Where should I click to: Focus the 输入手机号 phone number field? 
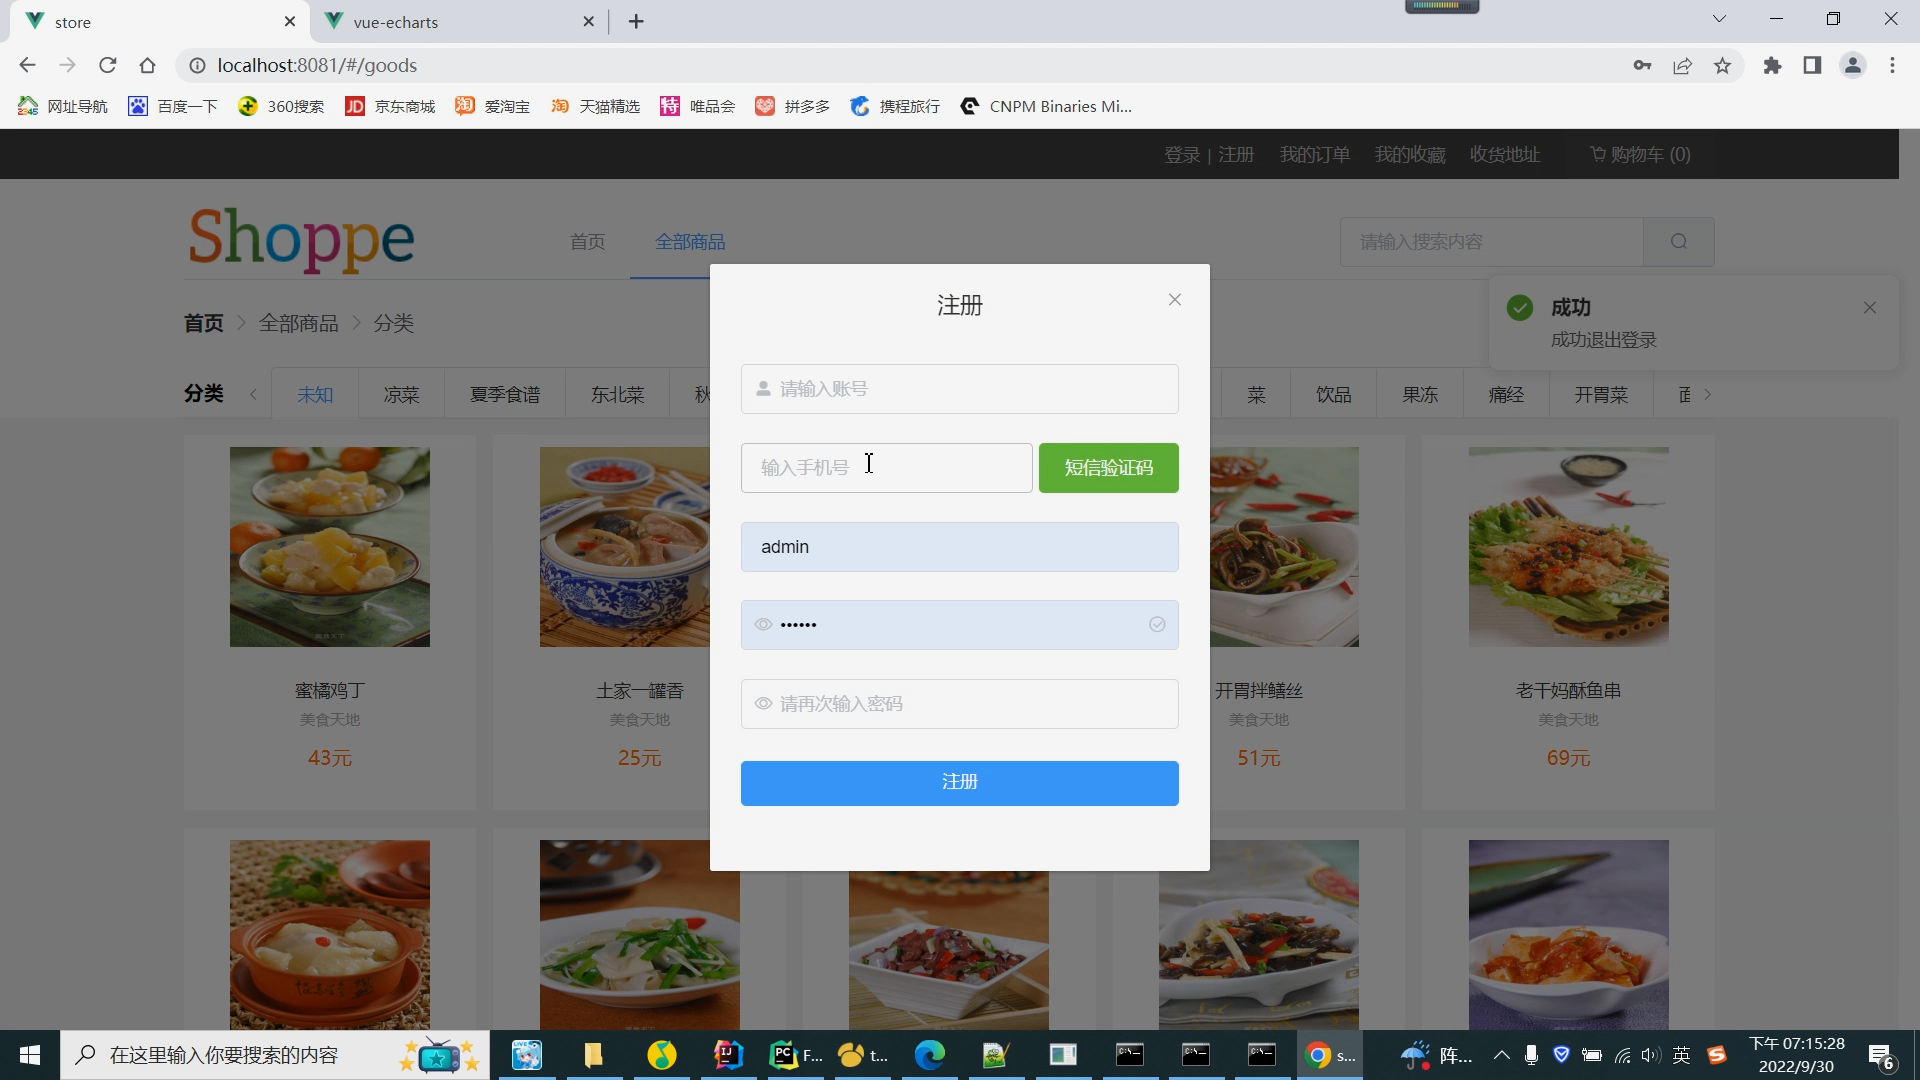click(x=887, y=468)
